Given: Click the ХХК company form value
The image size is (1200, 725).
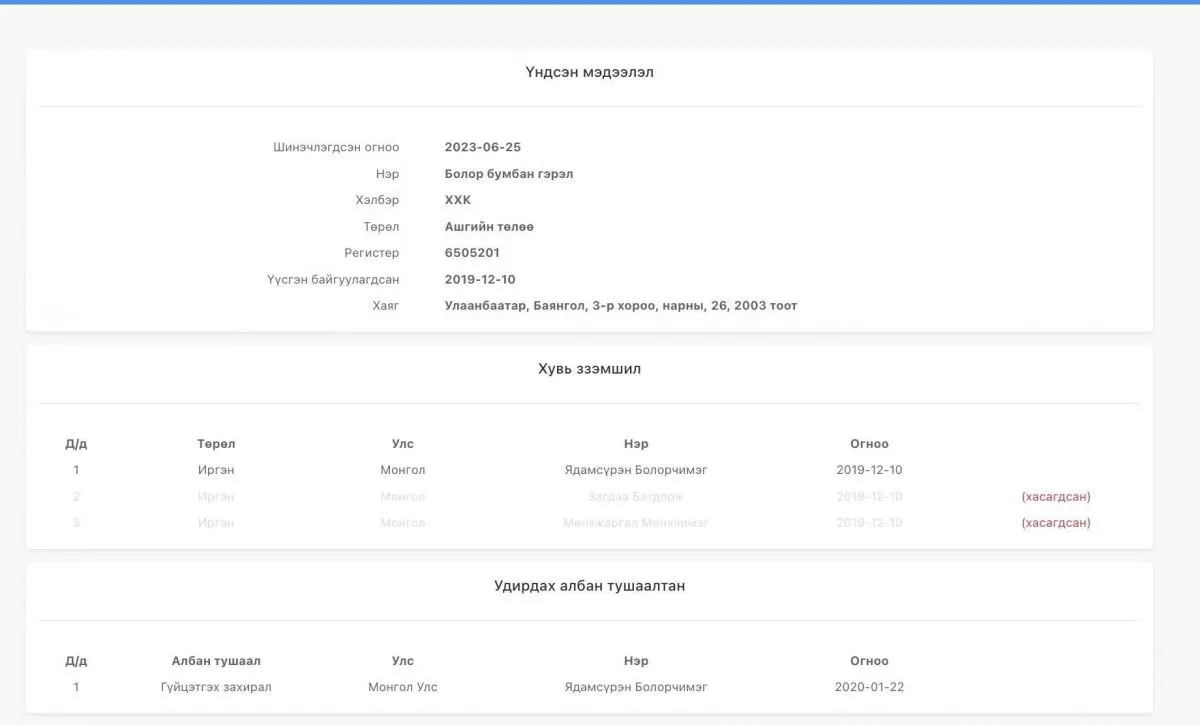Looking at the screenshot, I should [x=458, y=200].
